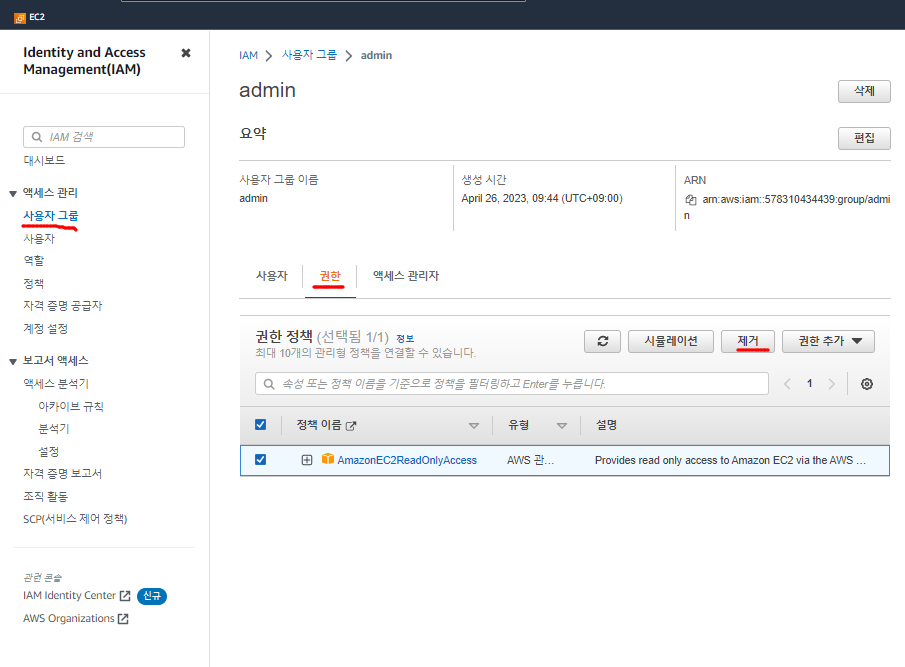Click into the IAM search field
Viewport: 905px width, 667px height.
point(104,137)
